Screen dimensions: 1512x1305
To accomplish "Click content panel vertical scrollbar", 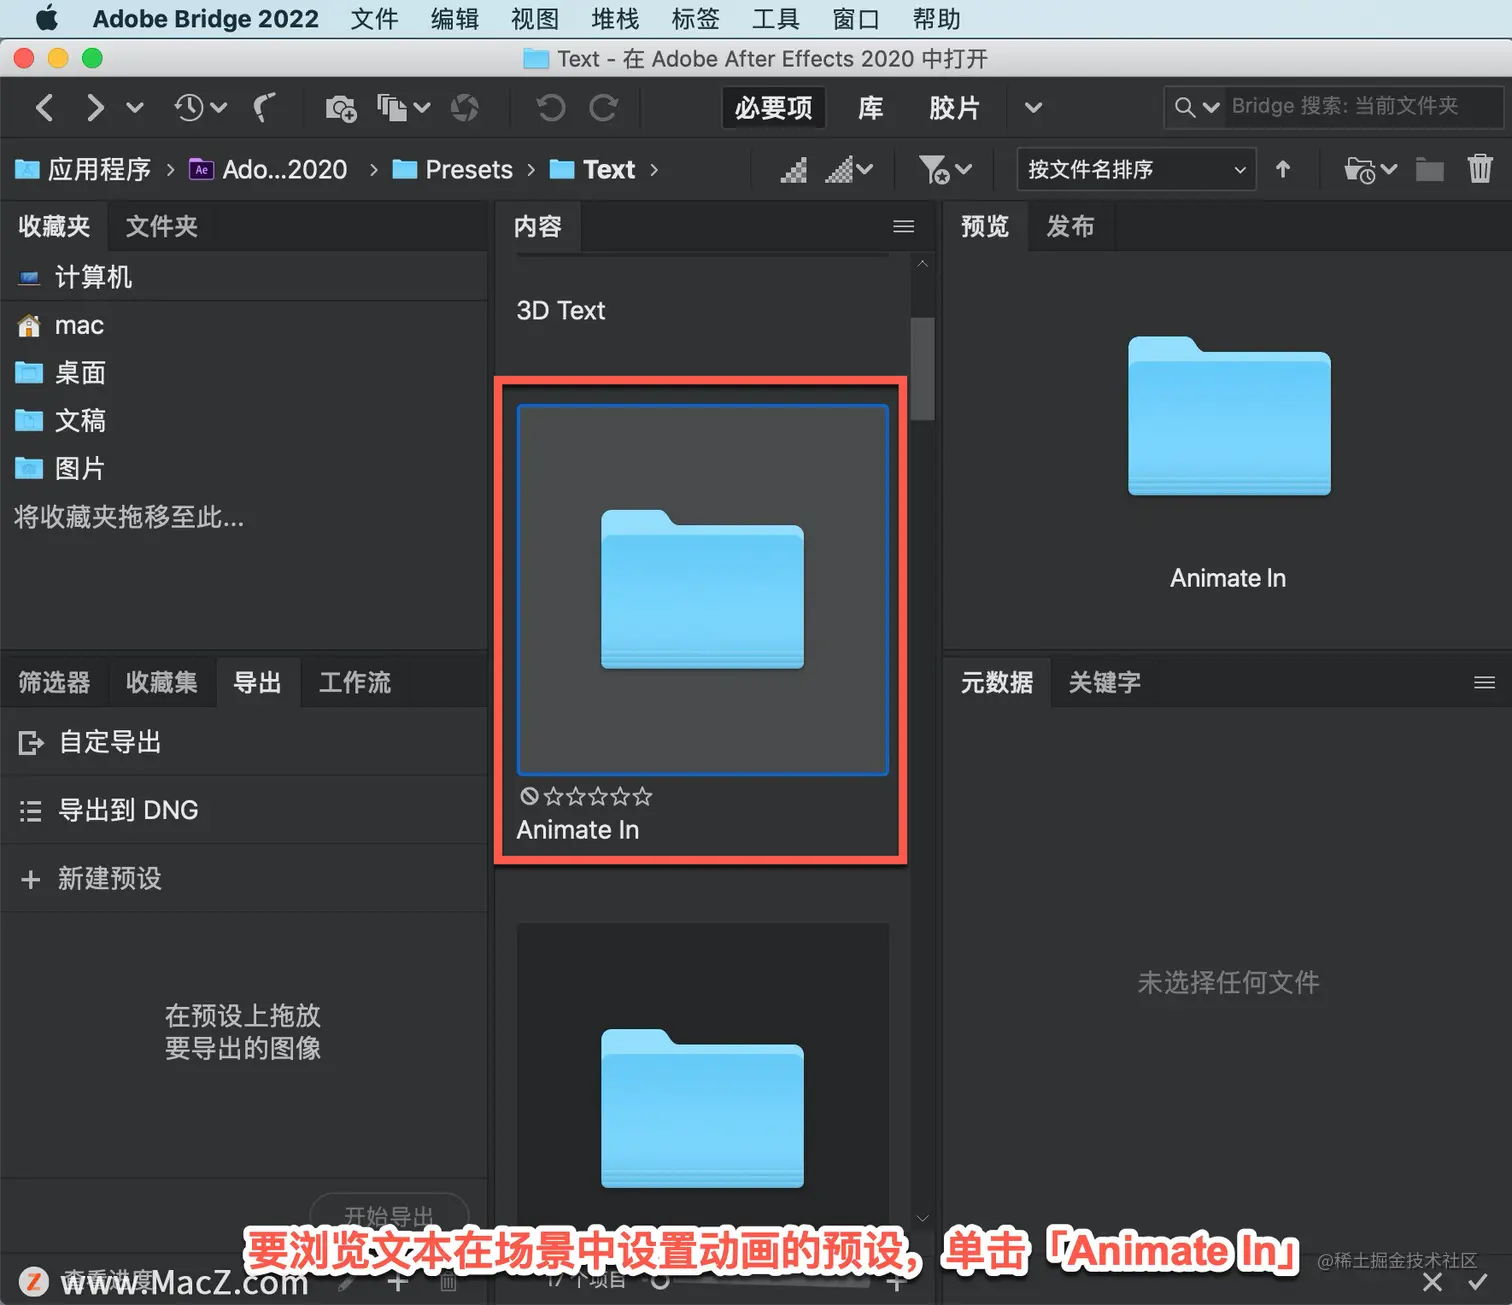I will [x=922, y=369].
